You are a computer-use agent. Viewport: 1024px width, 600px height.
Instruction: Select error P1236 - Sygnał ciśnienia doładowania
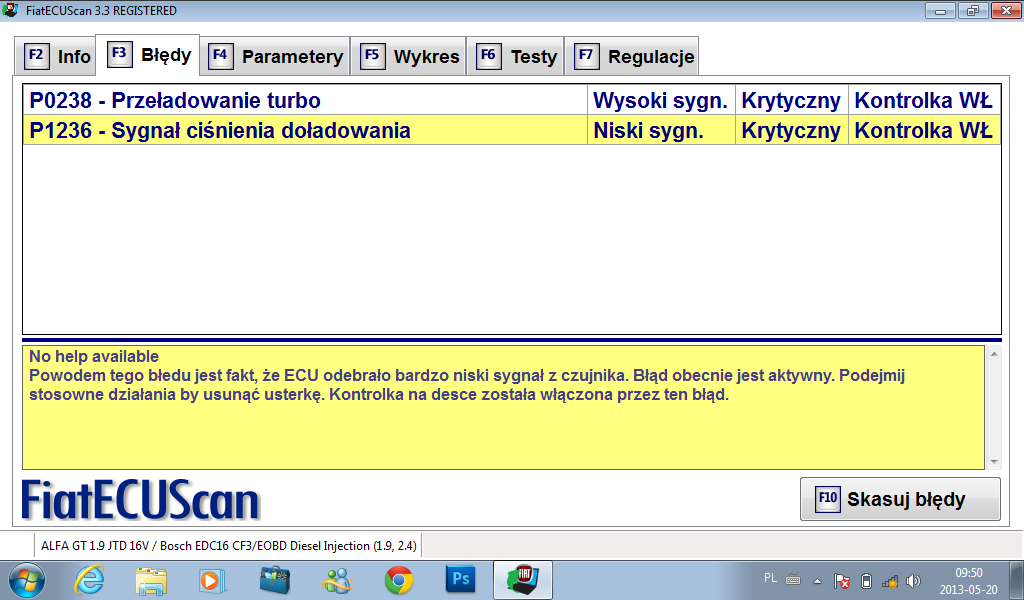305,130
